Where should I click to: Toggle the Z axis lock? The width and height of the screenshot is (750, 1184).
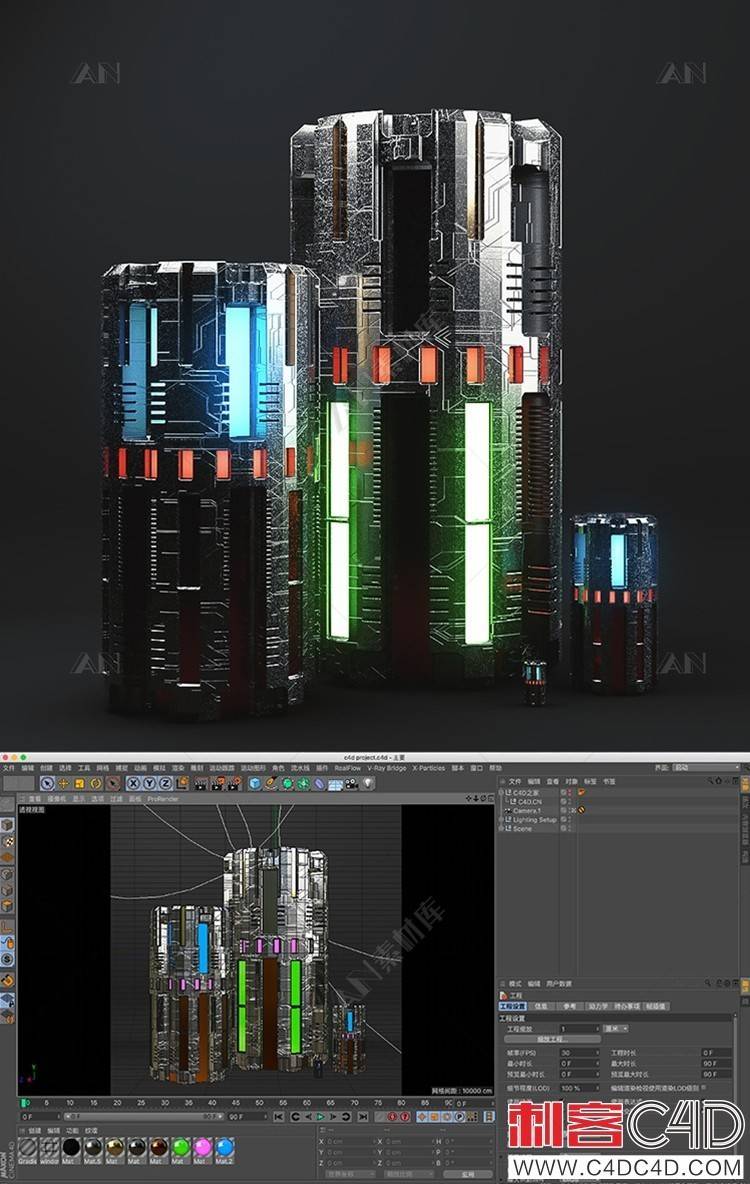(x=165, y=784)
